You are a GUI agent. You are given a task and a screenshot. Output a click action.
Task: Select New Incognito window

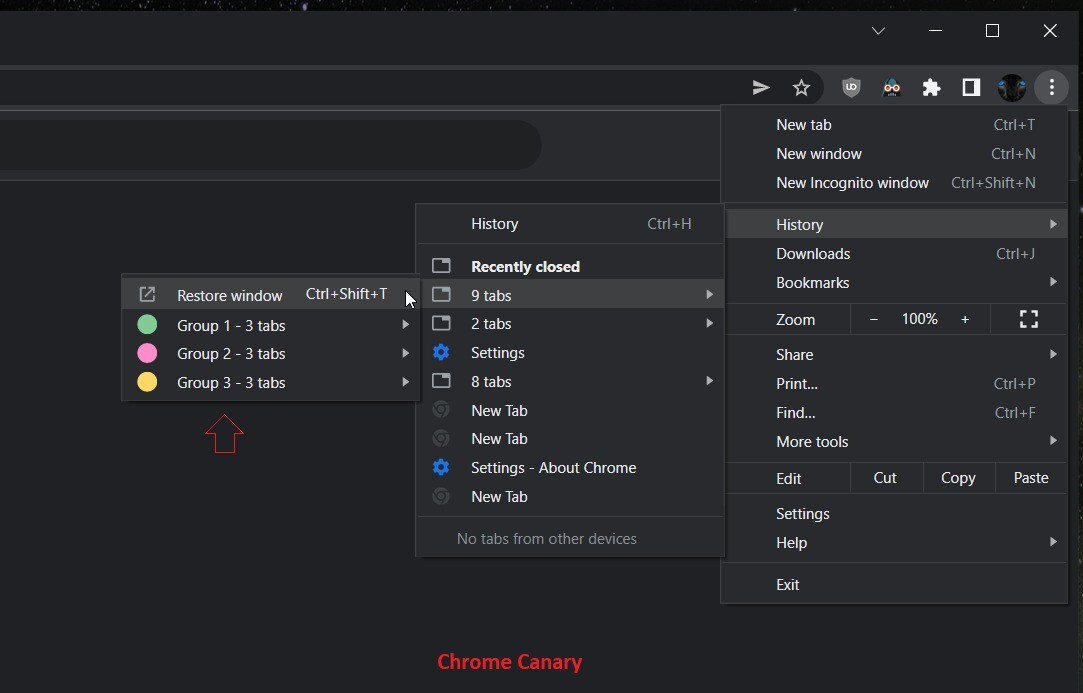click(852, 183)
